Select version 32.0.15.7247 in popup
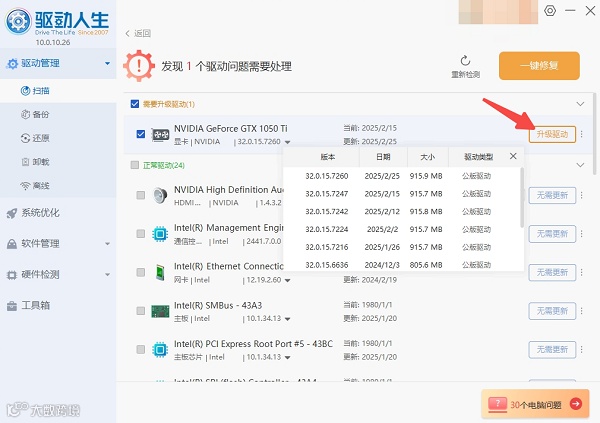 403,194
